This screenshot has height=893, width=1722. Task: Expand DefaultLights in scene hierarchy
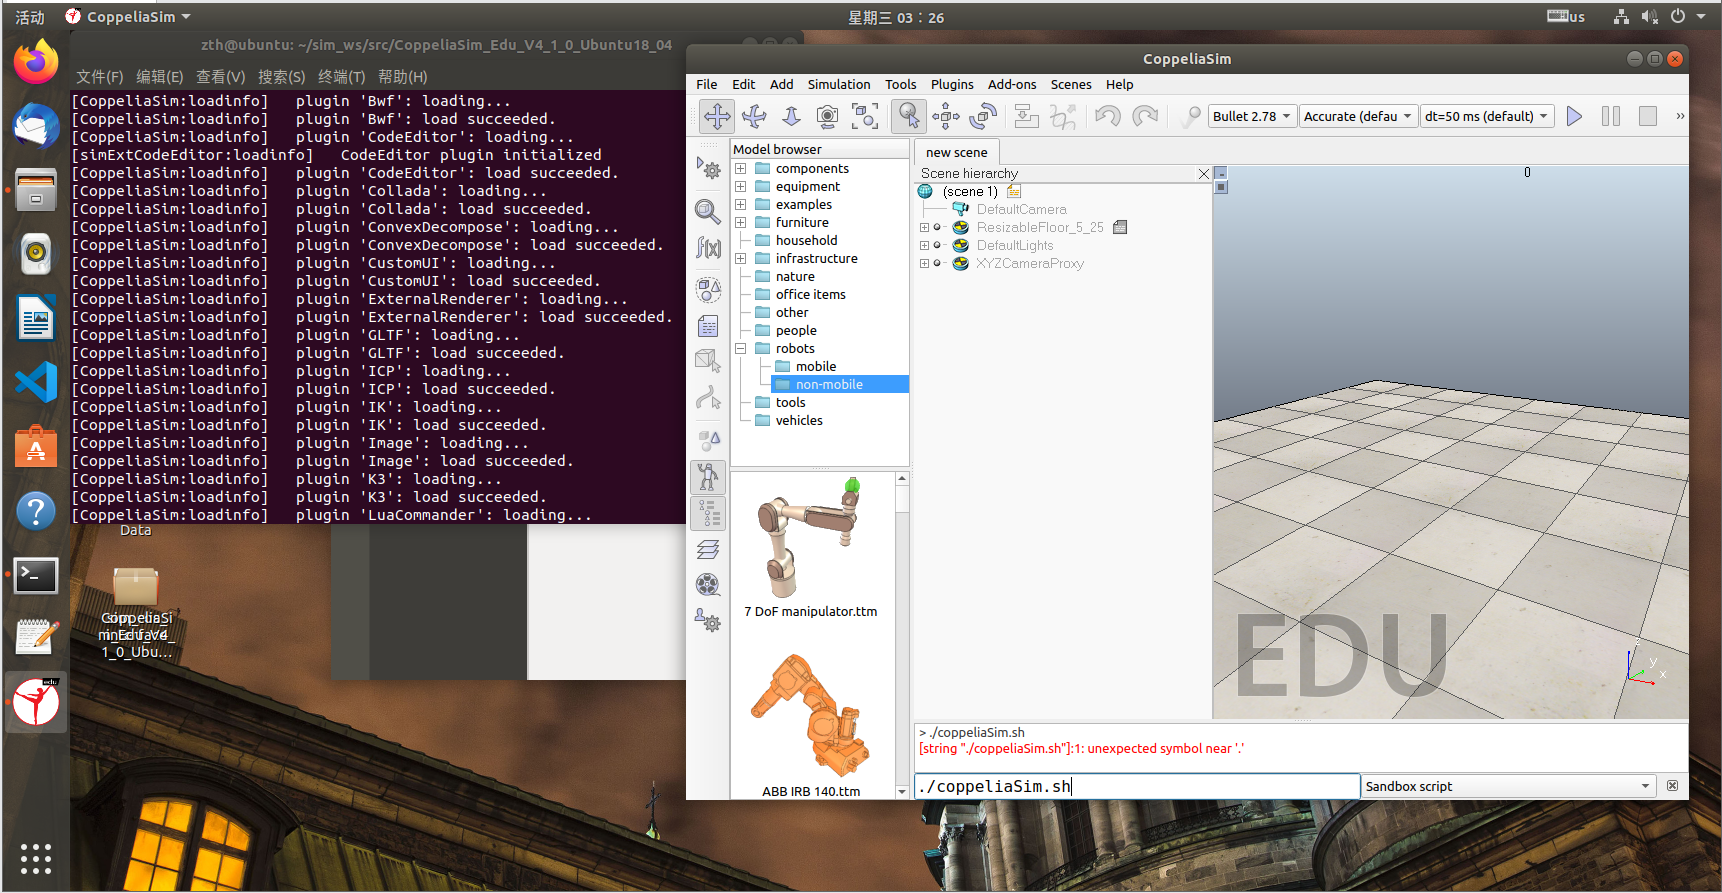[x=925, y=246]
